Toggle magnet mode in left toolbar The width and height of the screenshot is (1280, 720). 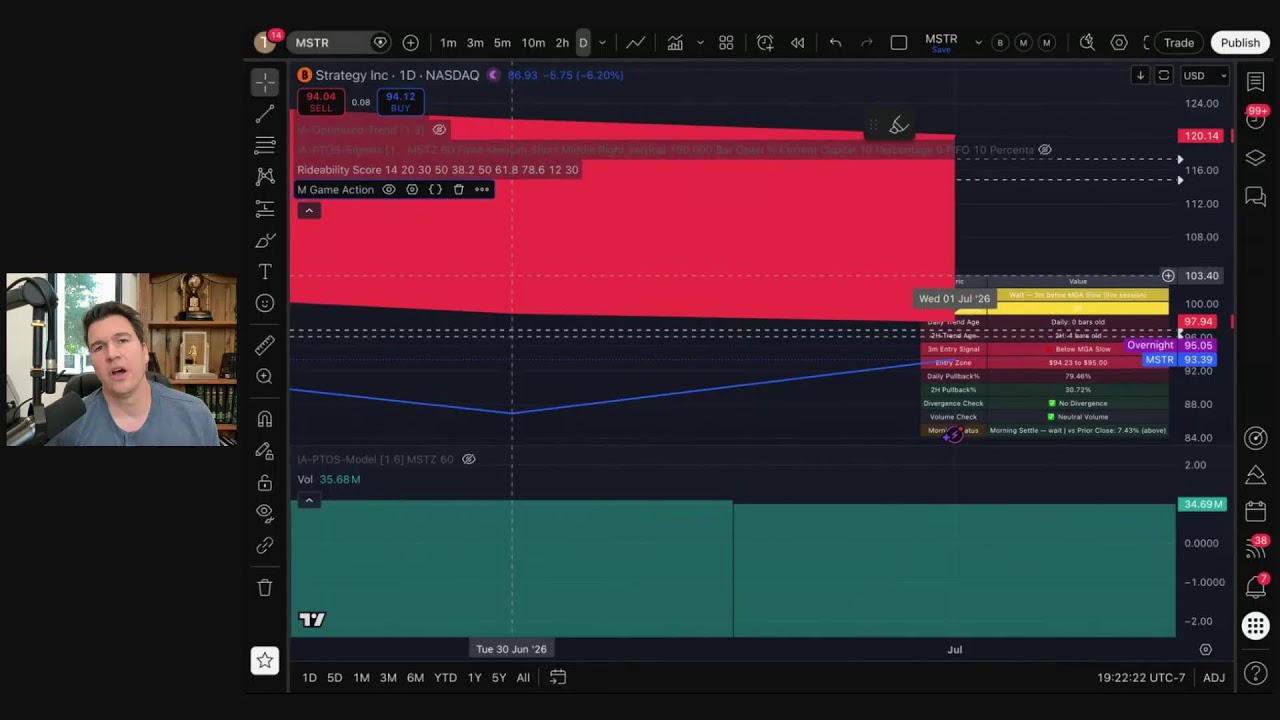pos(265,419)
